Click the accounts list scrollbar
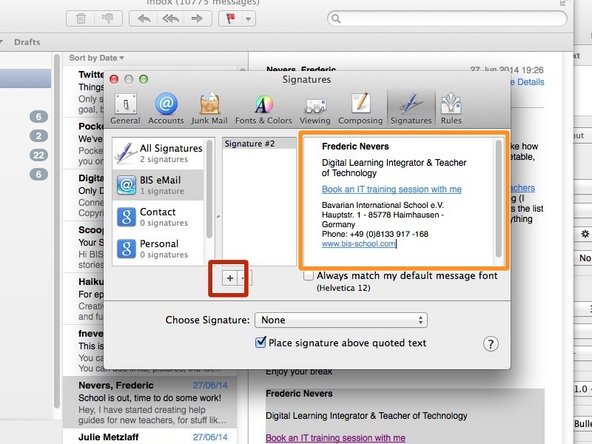592x444 pixels. (x=209, y=190)
